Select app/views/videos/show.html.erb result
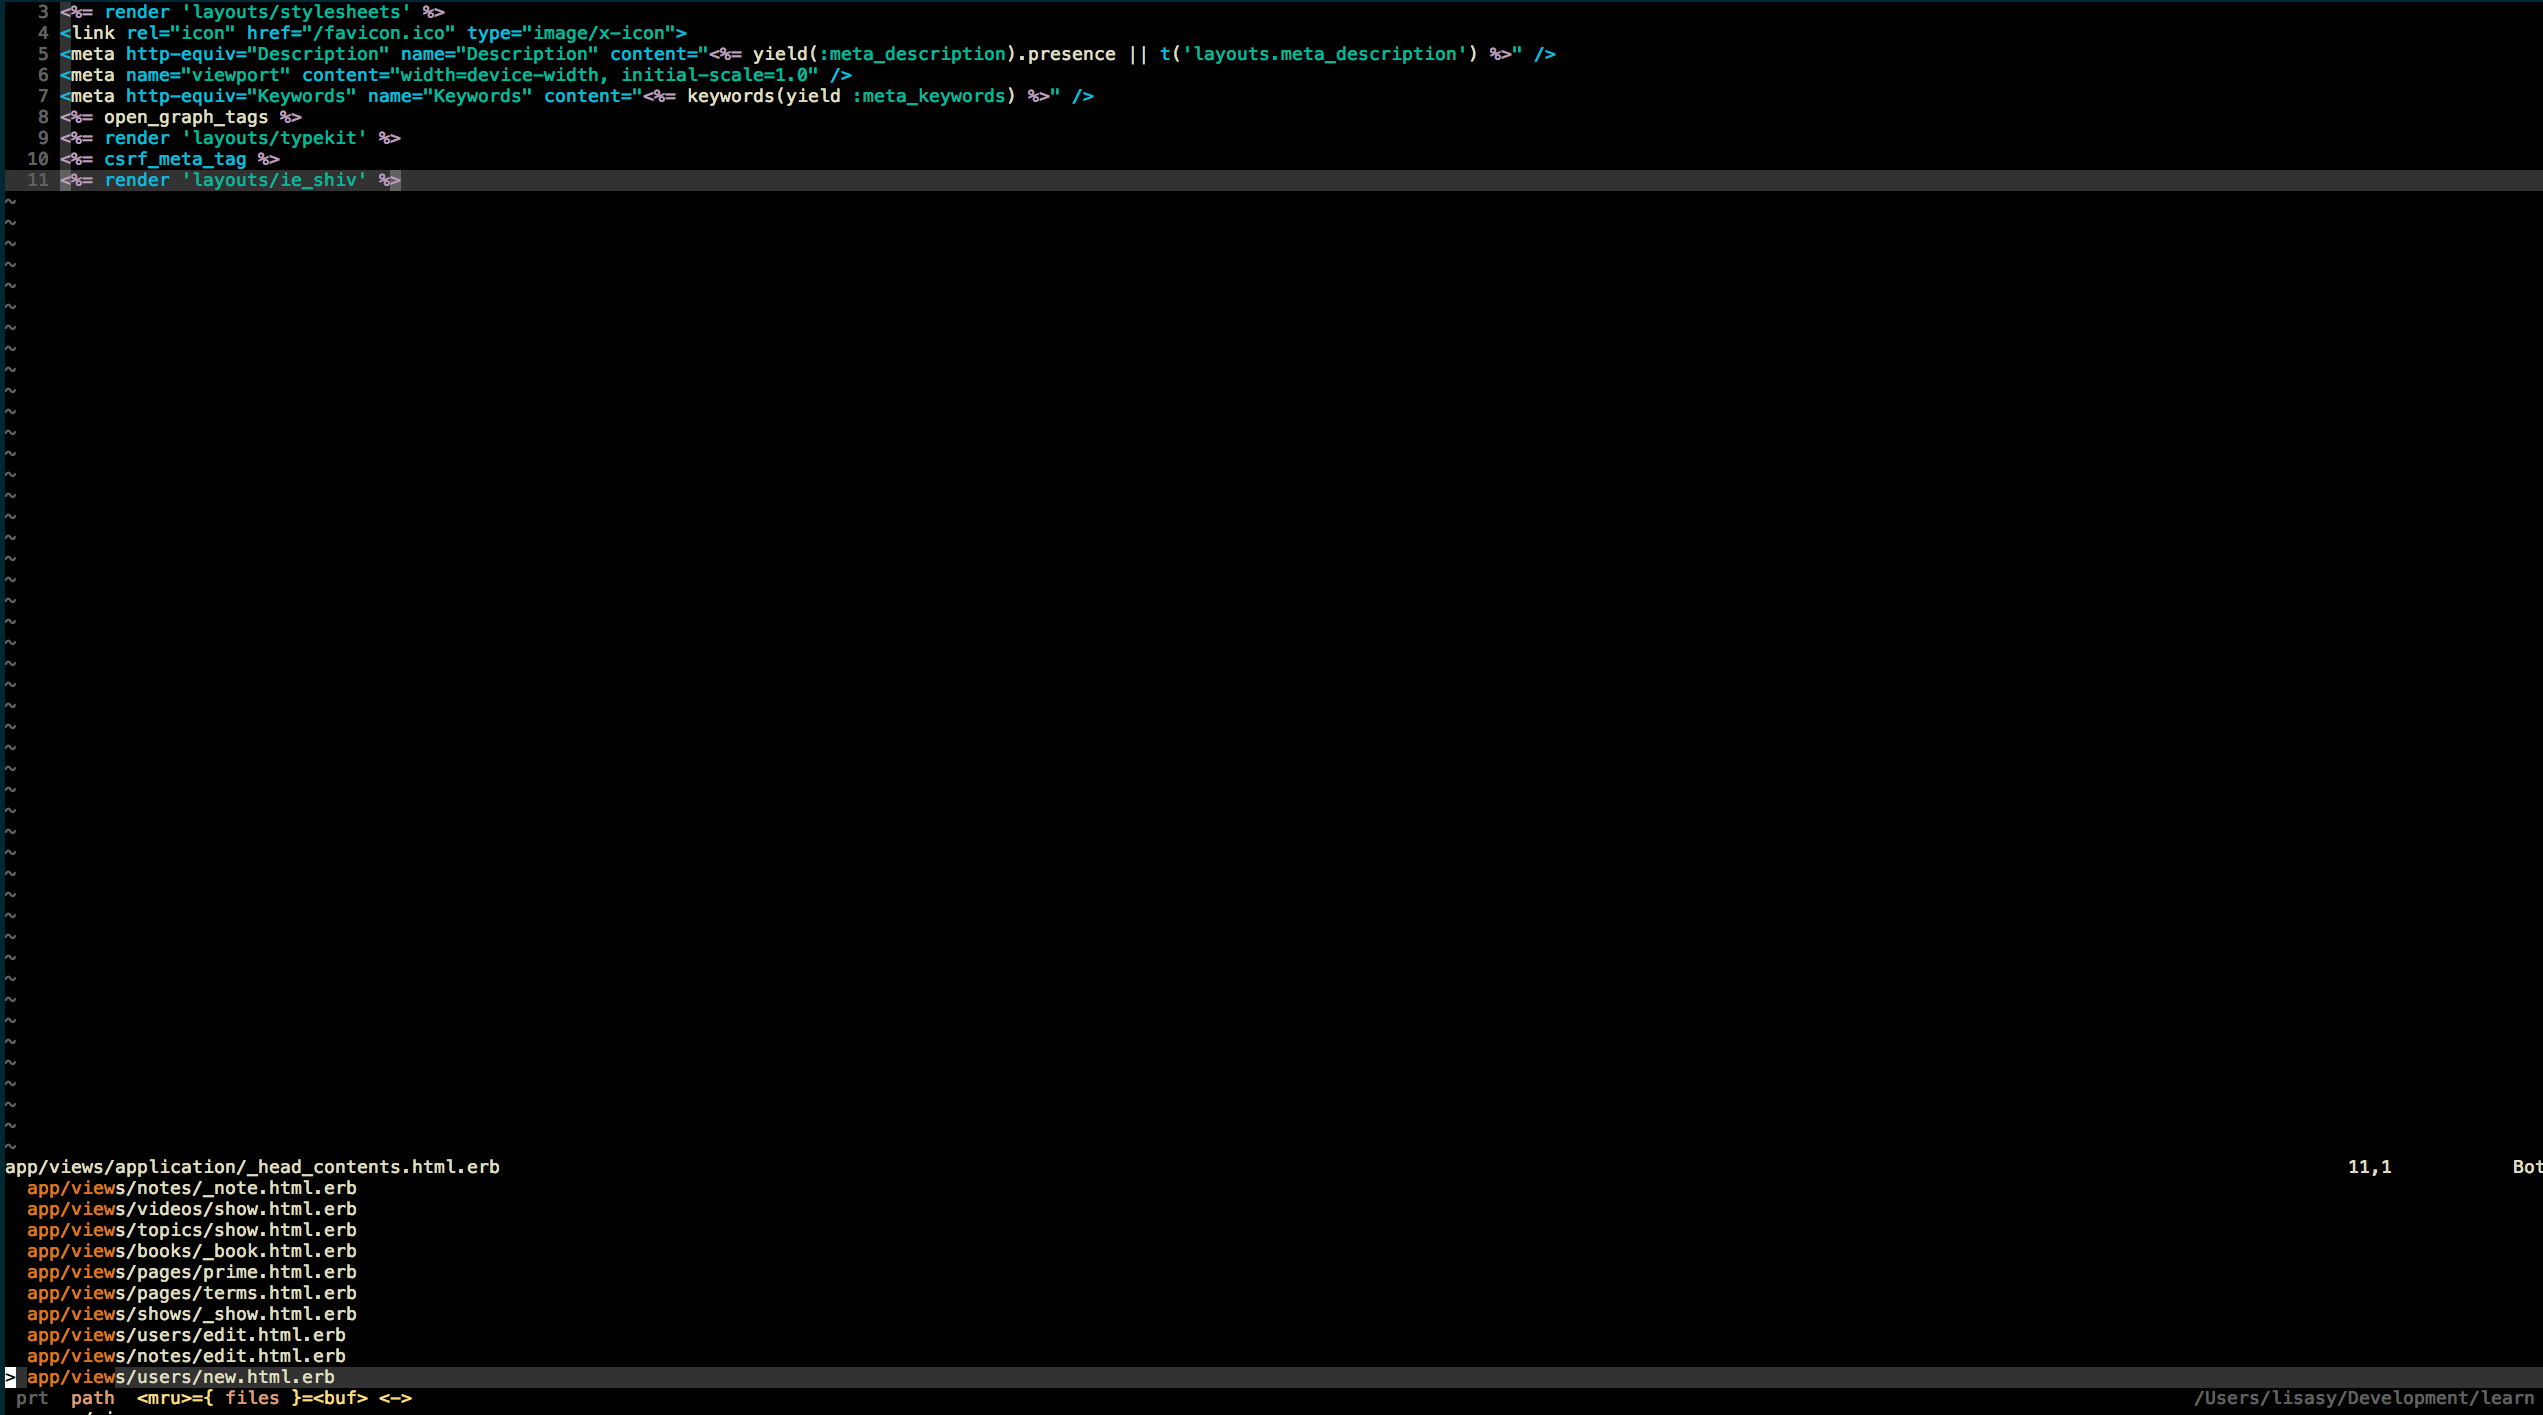The image size is (2543, 1415). 191,1209
